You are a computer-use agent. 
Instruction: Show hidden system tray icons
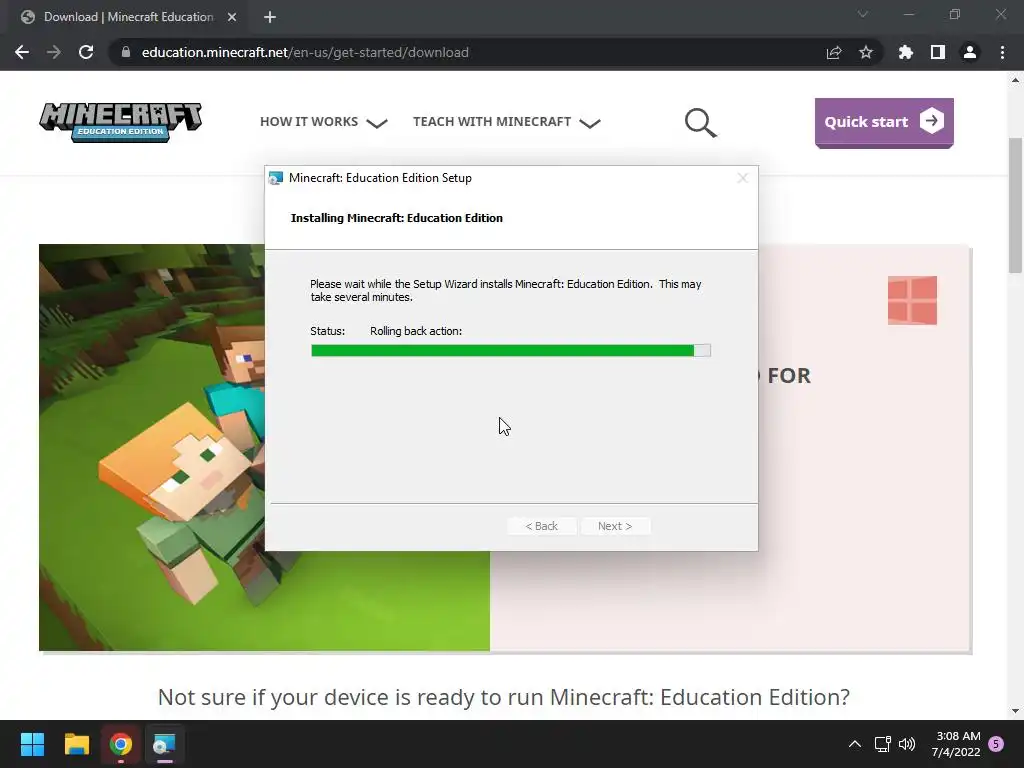coord(854,744)
